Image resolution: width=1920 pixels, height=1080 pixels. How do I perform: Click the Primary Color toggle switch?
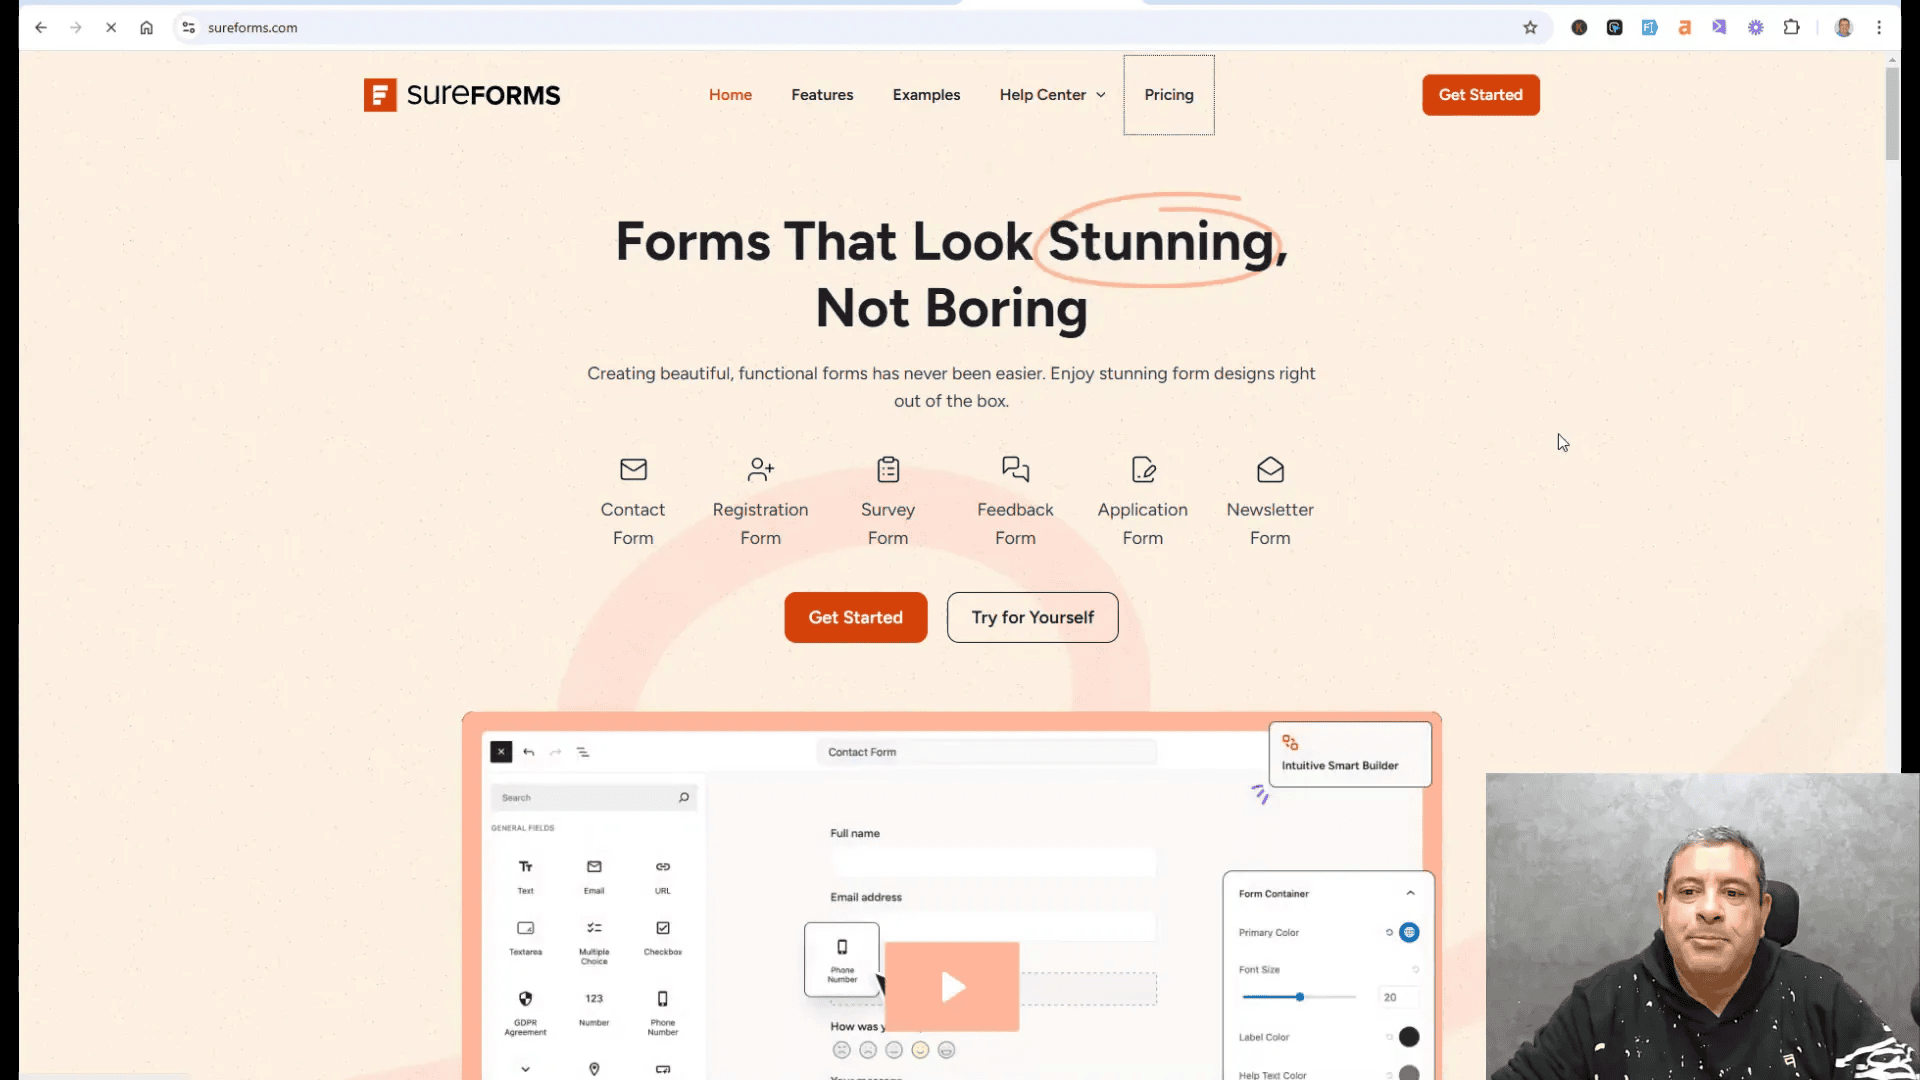click(1408, 932)
